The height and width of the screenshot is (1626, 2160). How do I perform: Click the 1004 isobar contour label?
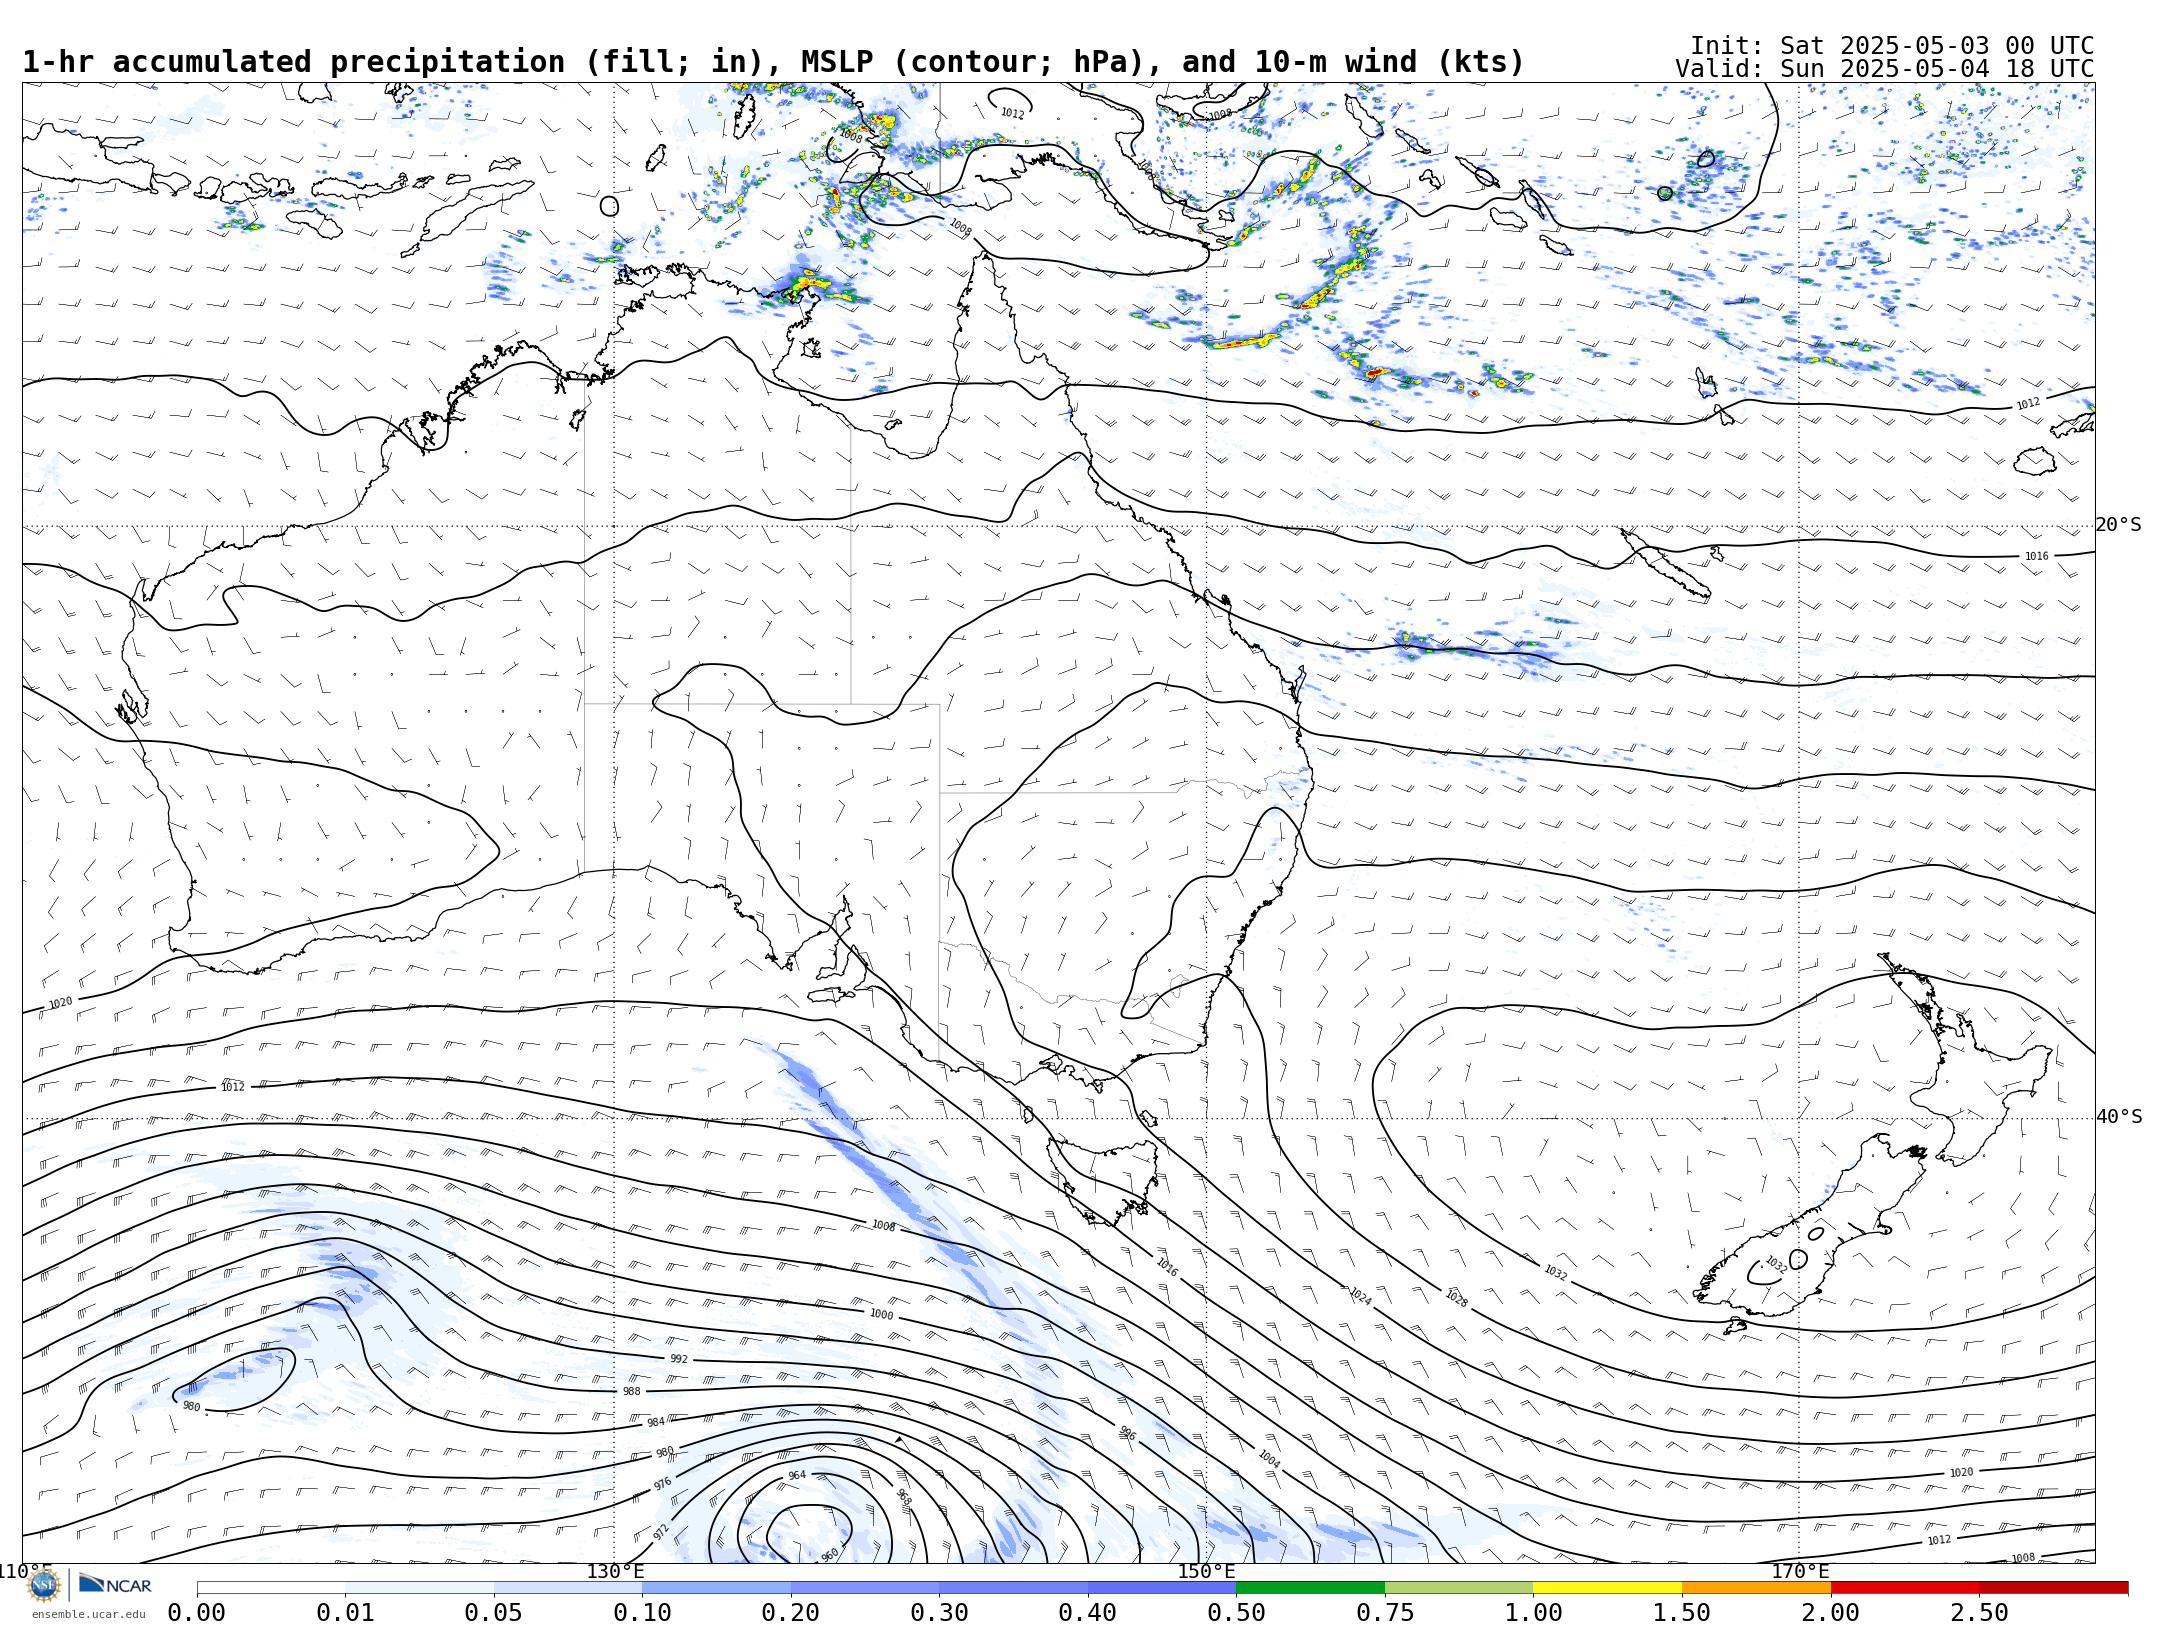(1268, 1459)
